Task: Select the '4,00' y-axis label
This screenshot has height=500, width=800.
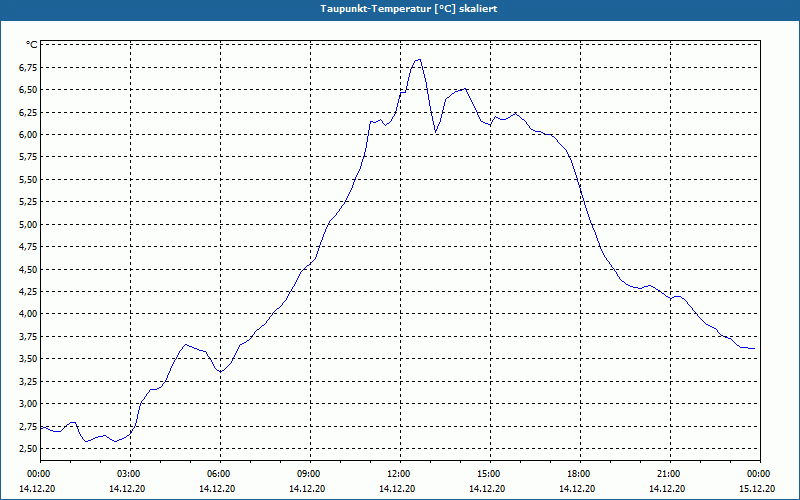Action: (29, 314)
